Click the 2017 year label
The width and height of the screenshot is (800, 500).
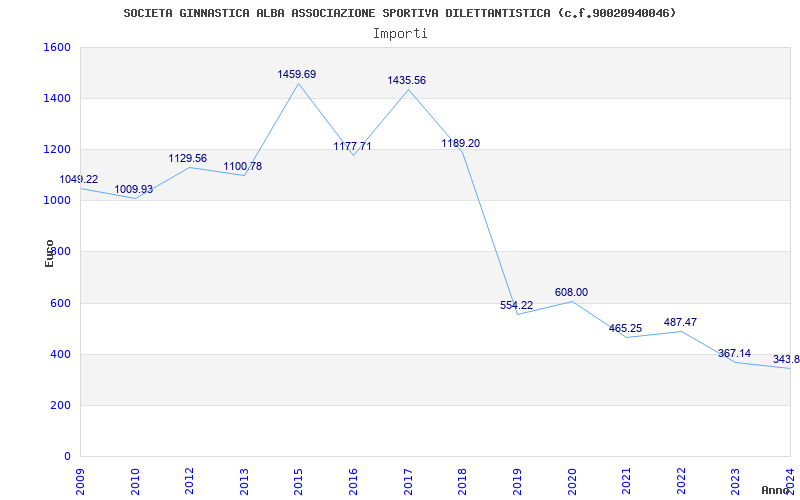click(408, 482)
